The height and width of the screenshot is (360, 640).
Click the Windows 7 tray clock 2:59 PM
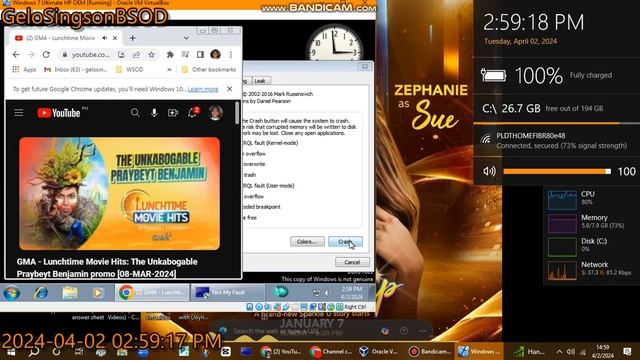click(x=351, y=293)
